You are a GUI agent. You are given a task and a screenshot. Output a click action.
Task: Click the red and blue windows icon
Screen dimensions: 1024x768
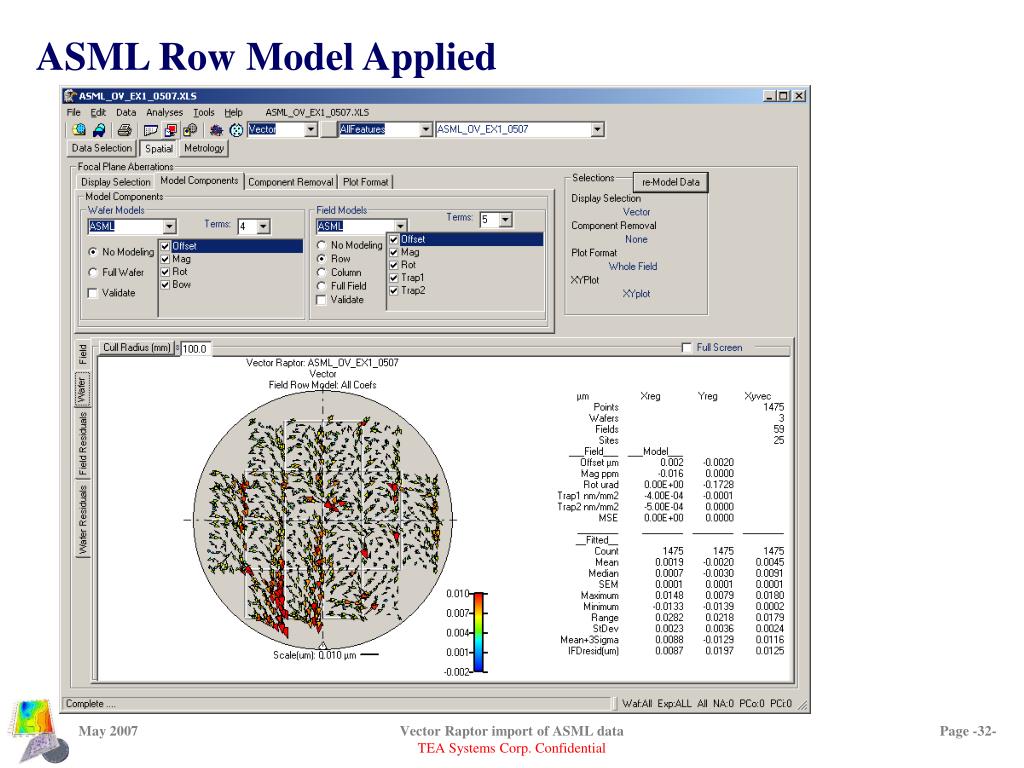coord(170,129)
